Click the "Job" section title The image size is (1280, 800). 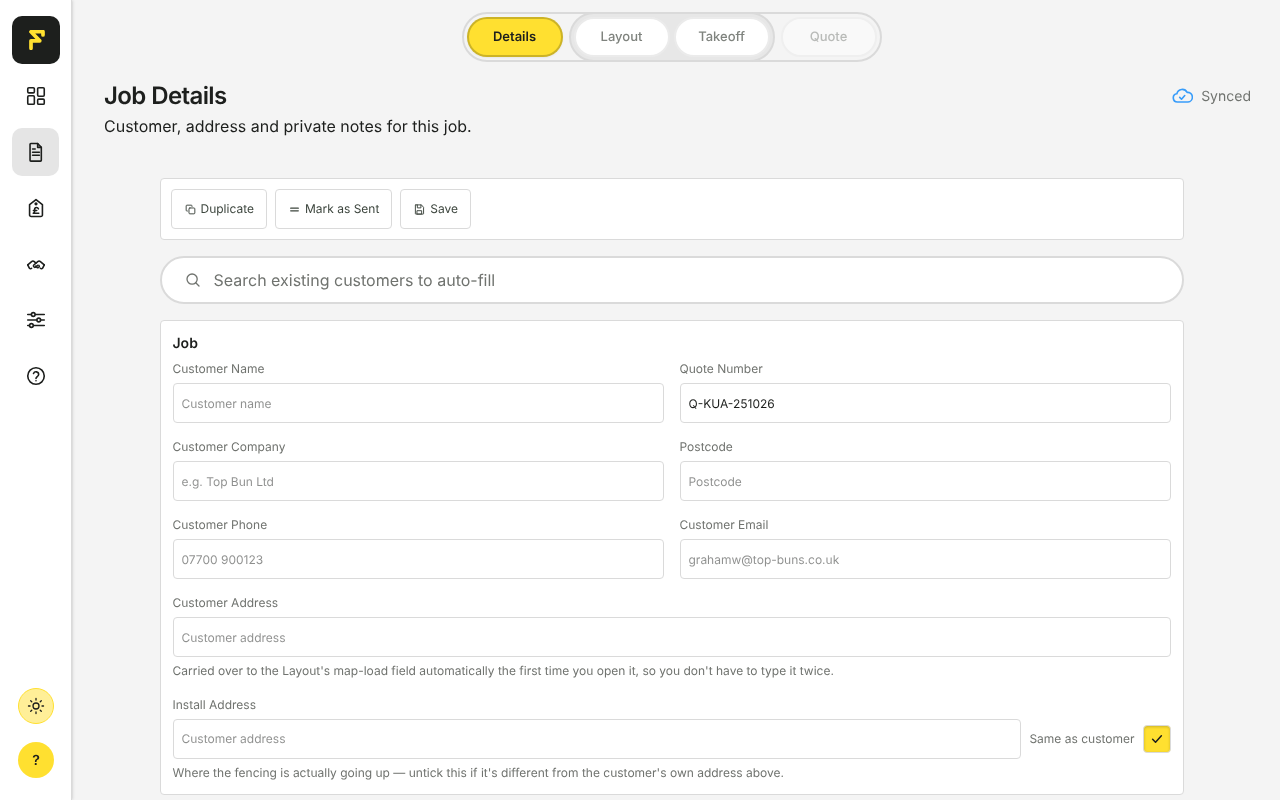click(185, 343)
